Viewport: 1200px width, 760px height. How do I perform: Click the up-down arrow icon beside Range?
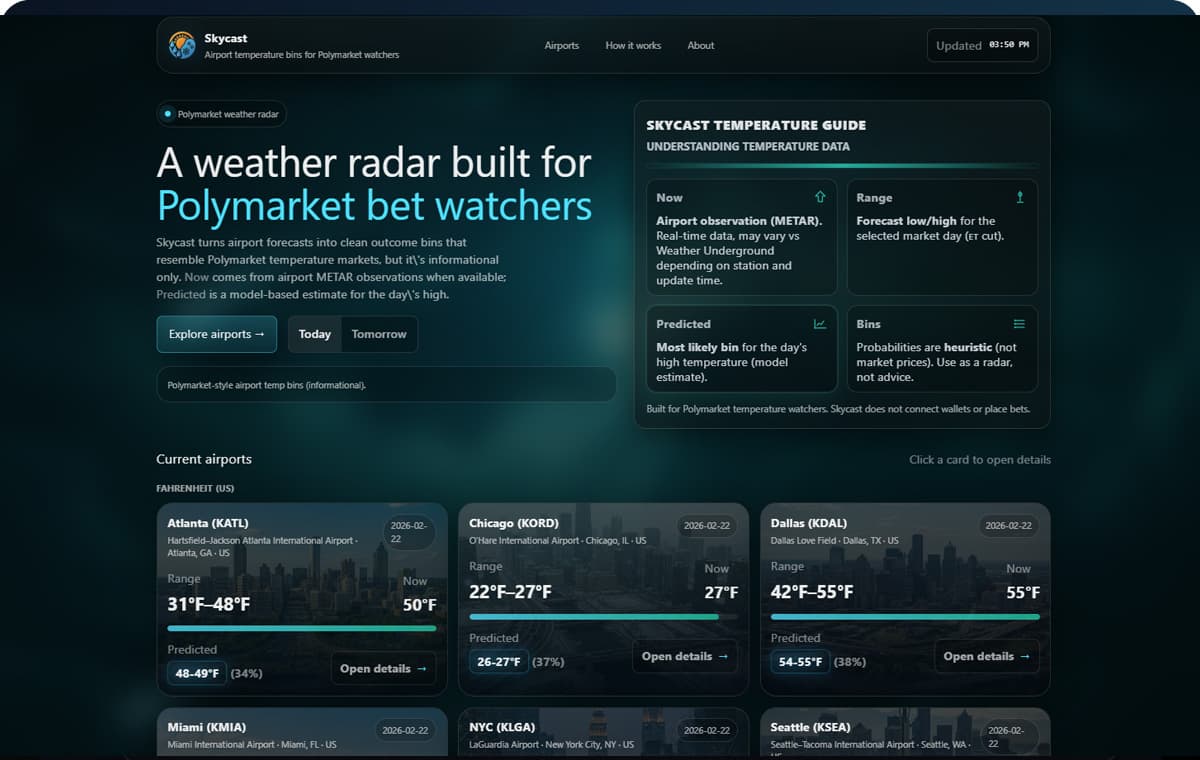tap(1021, 196)
